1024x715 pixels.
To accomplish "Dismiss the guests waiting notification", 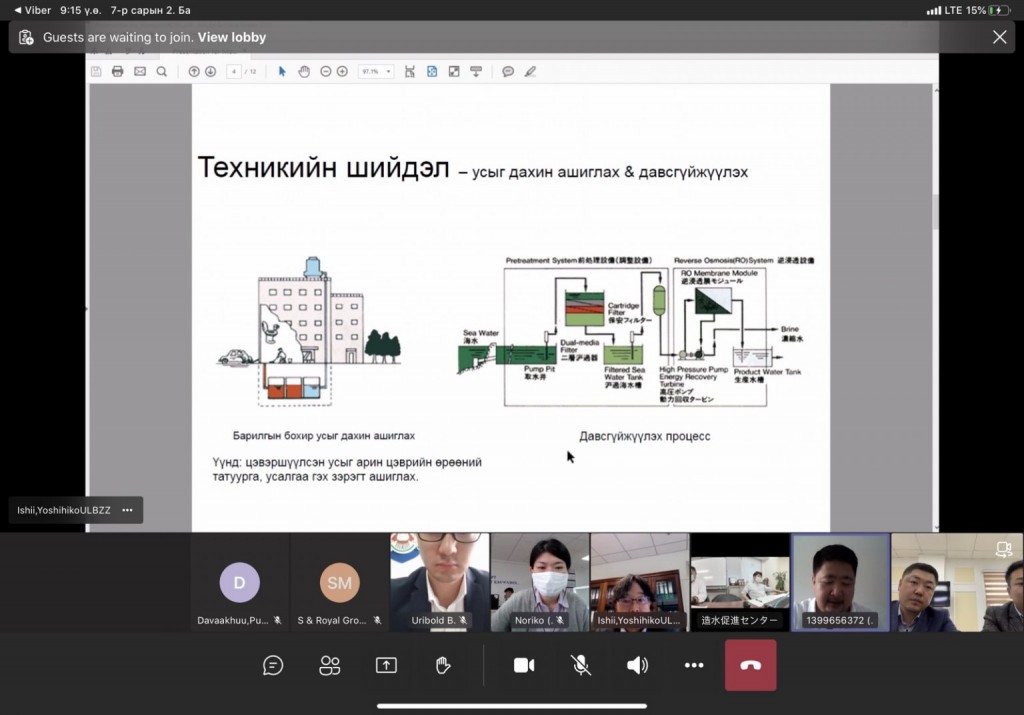I will (x=999, y=37).
